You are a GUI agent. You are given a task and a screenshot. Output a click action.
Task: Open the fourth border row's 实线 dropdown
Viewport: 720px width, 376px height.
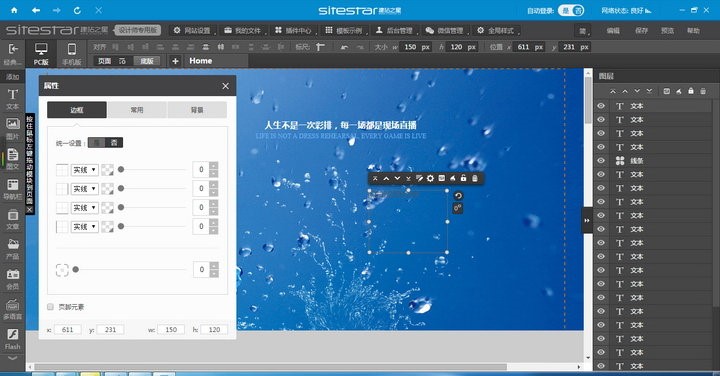84,226
